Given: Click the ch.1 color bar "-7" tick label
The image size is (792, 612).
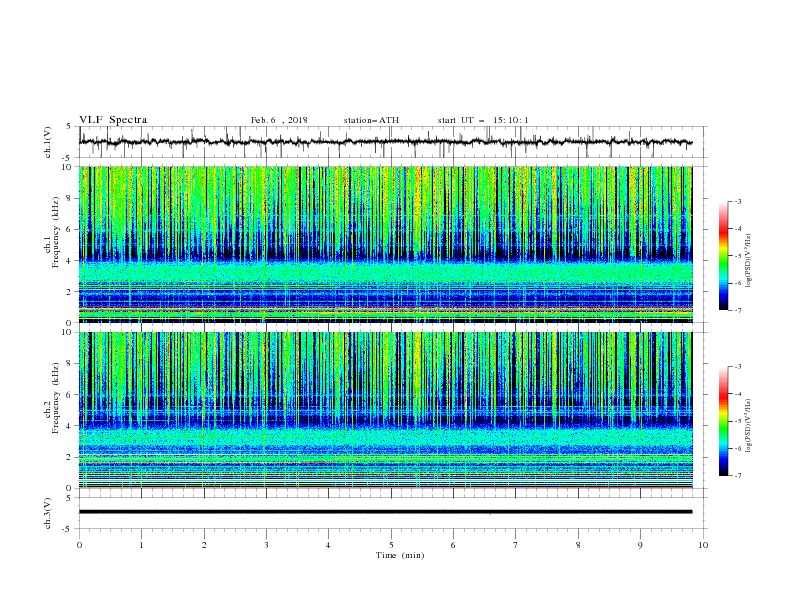Looking at the screenshot, I should [x=738, y=310].
